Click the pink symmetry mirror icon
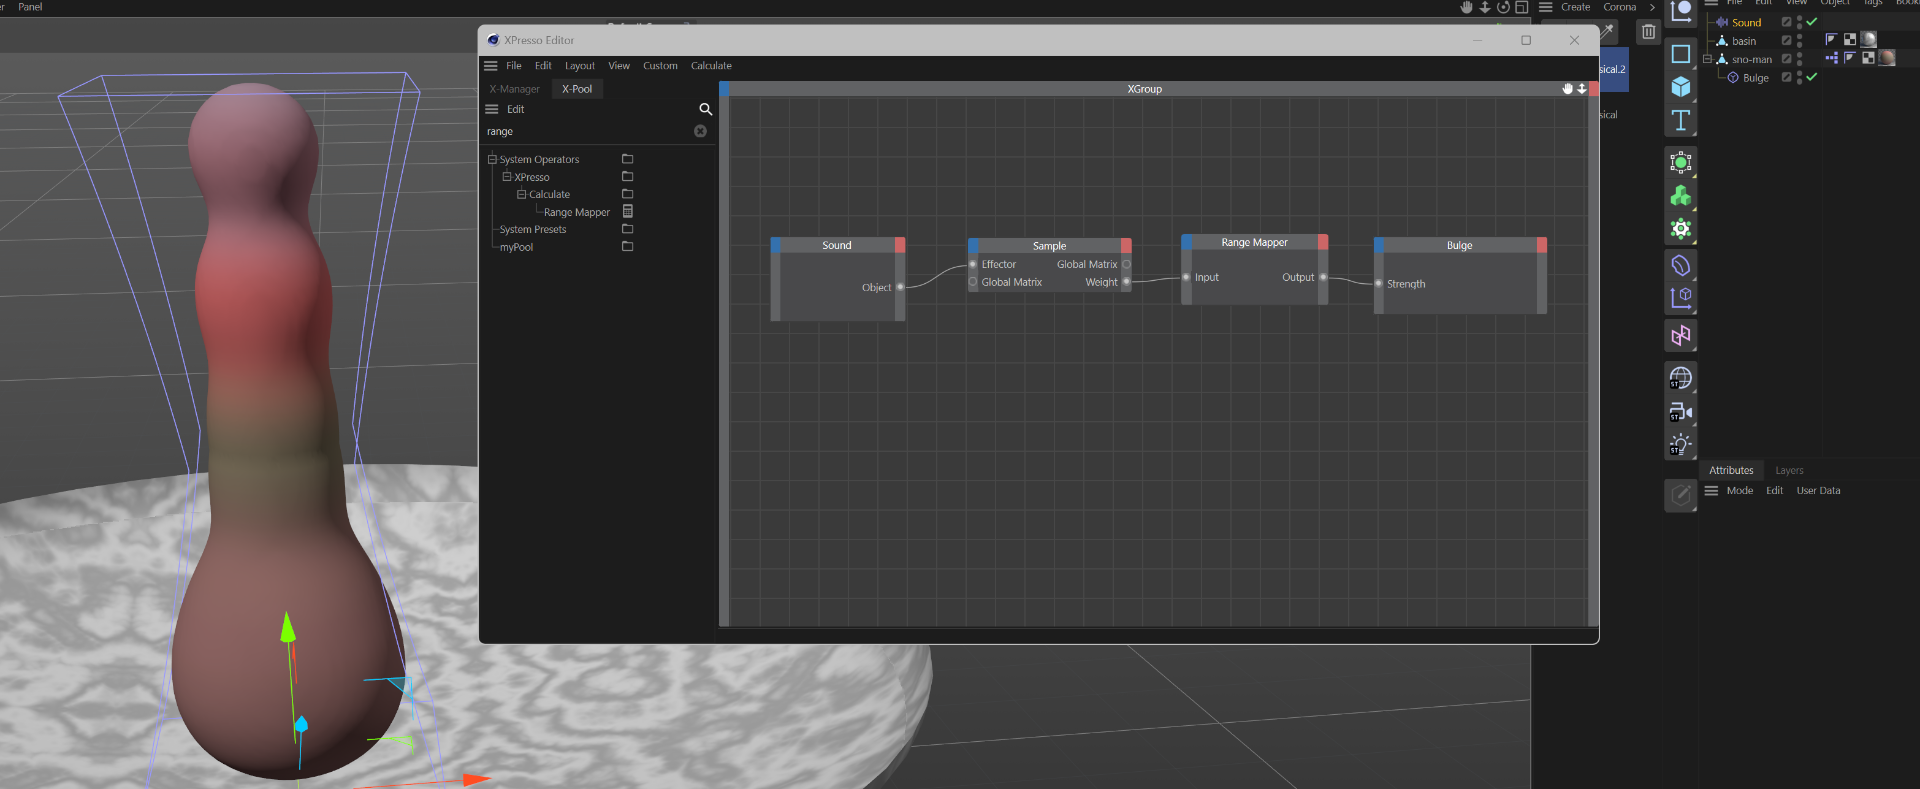This screenshot has height=789, width=1920. [x=1681, y=335]
